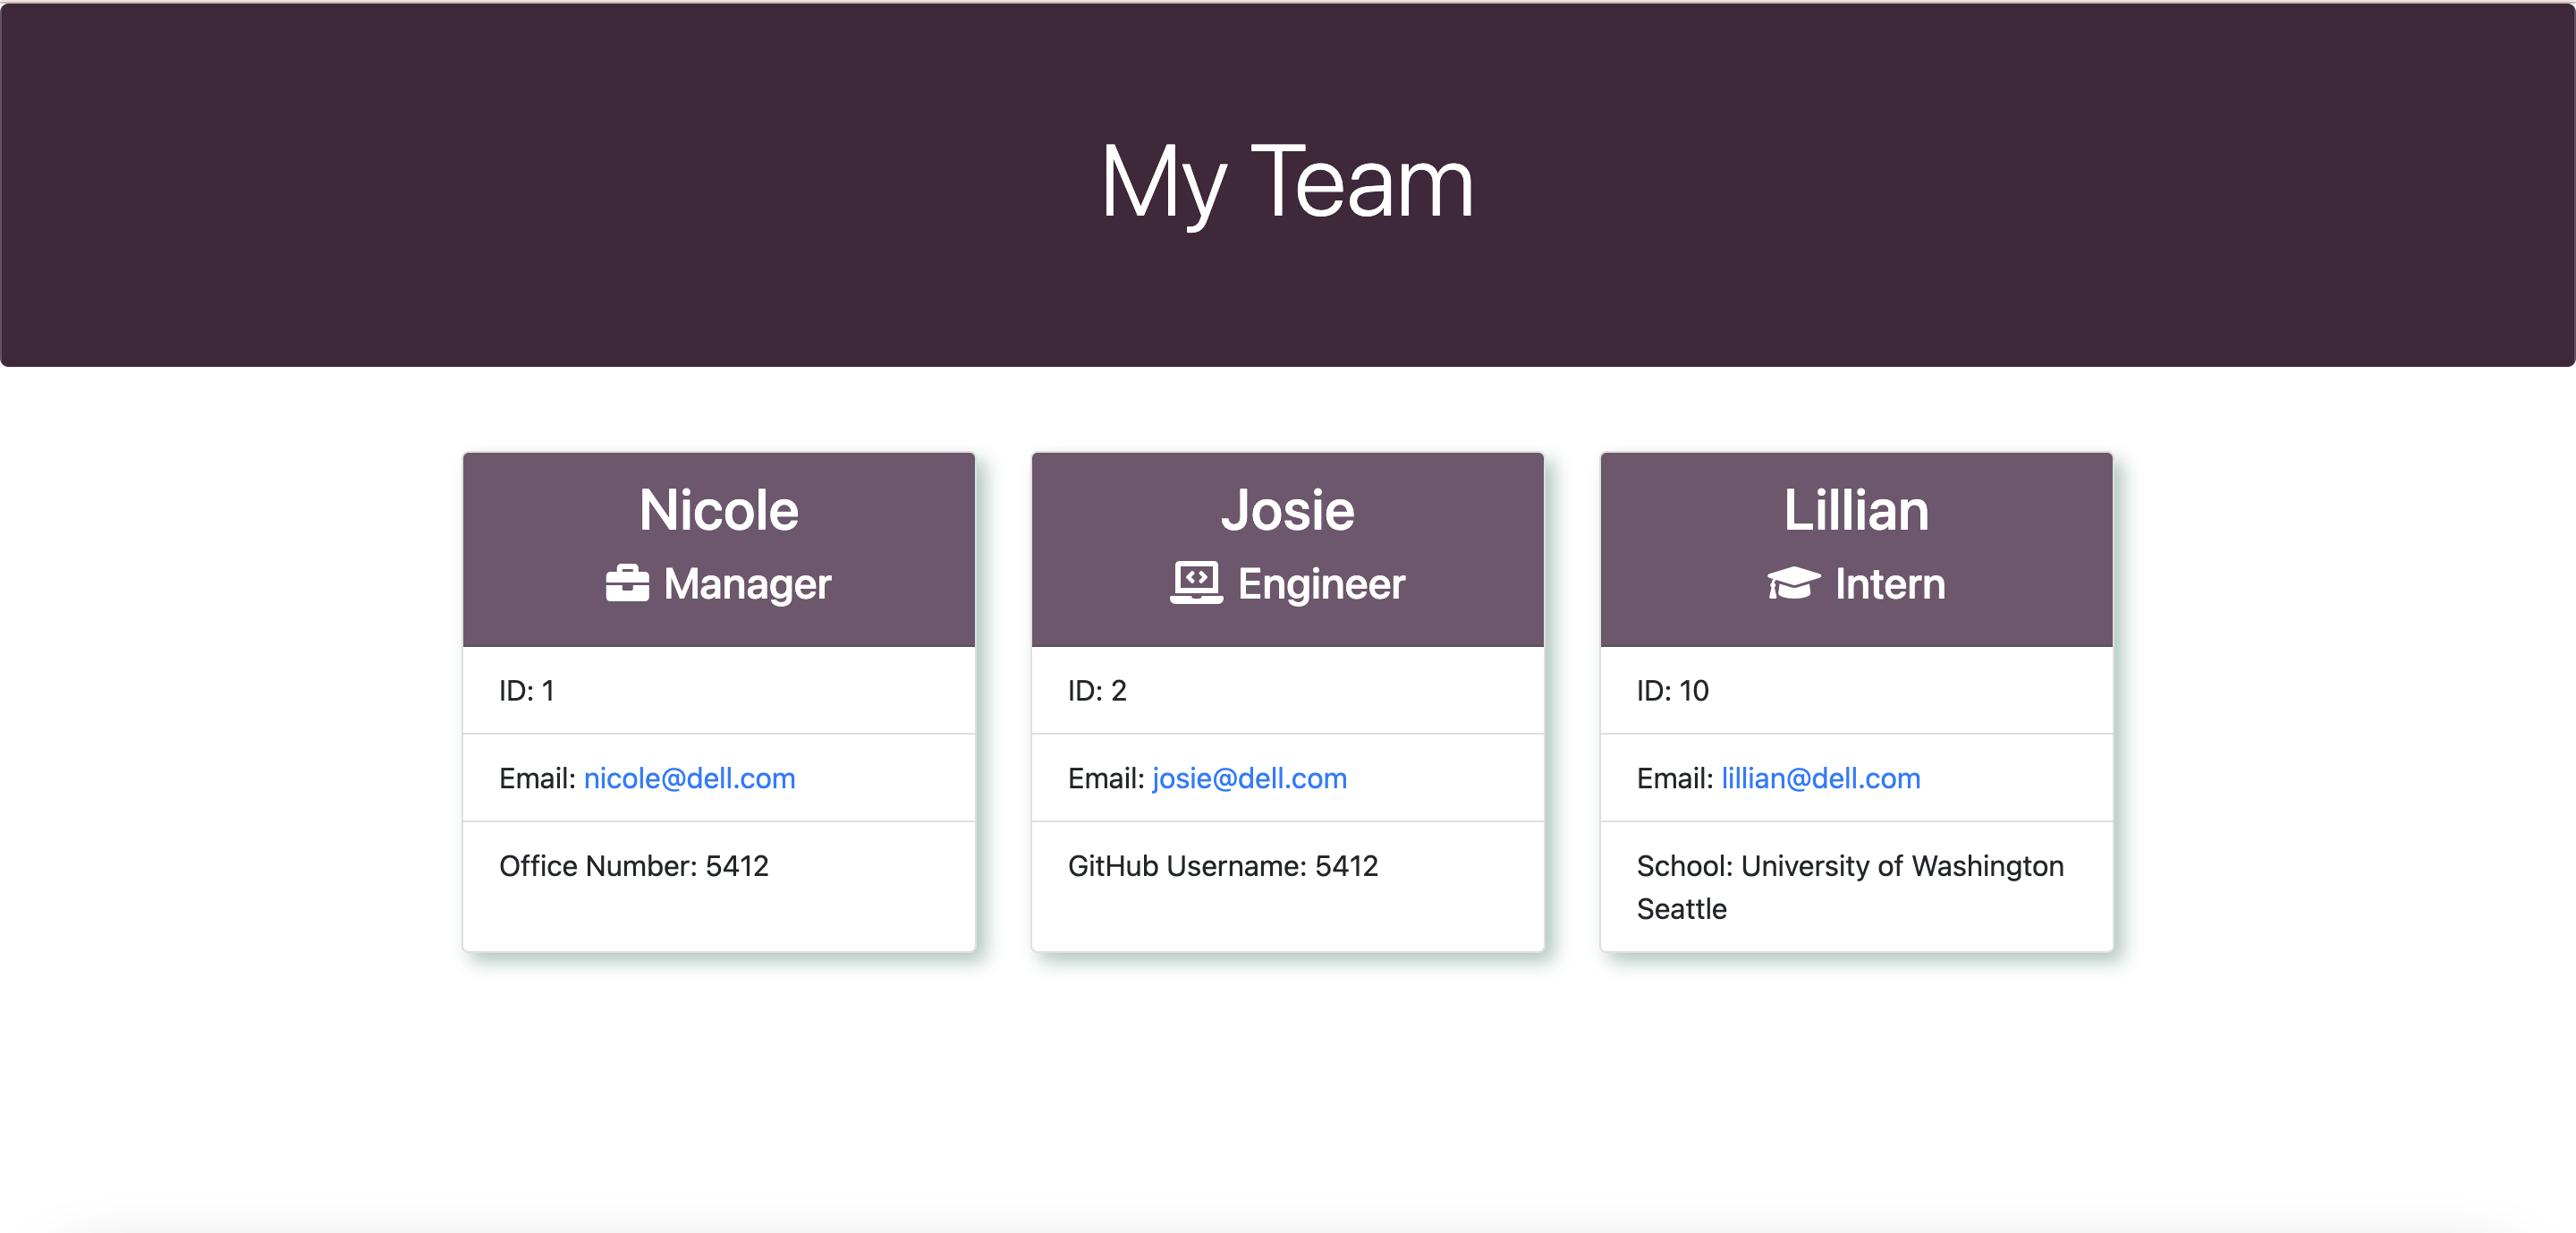The width and height of the screenshot is (2576, 1233).
Task: Click Lillian's name heading
Action: (1856, 510)
